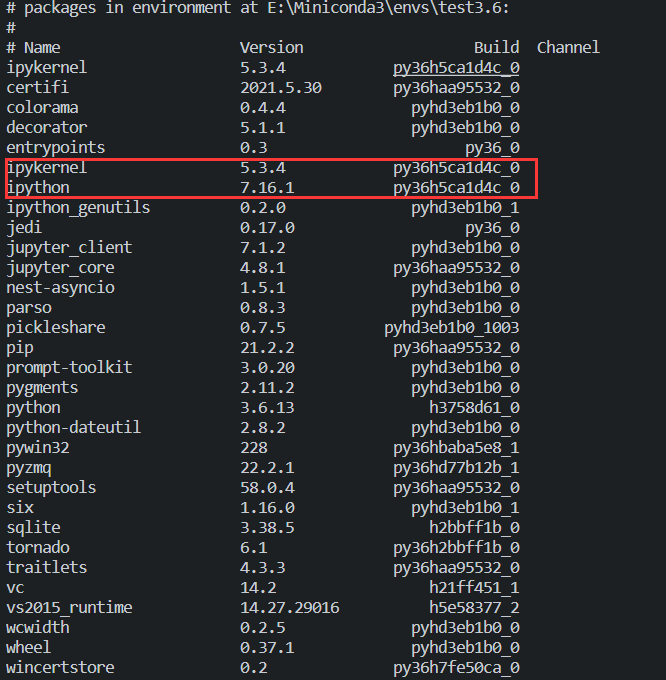Click build py36hbaba5e8_1 of pywin32
The width and height of the screenshot is (666, 680).
[456, 448]
